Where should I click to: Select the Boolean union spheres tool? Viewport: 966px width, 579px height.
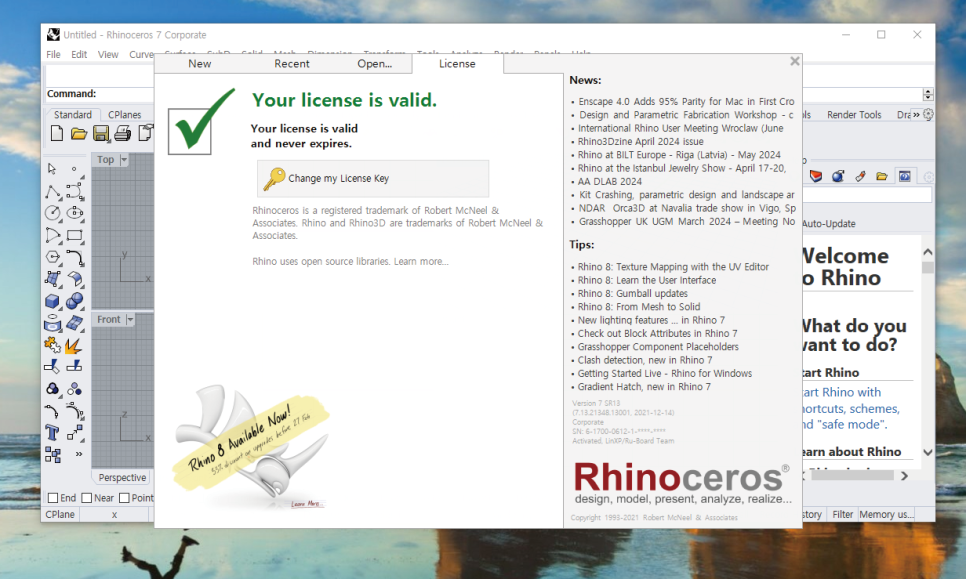[x=75, y=301]
